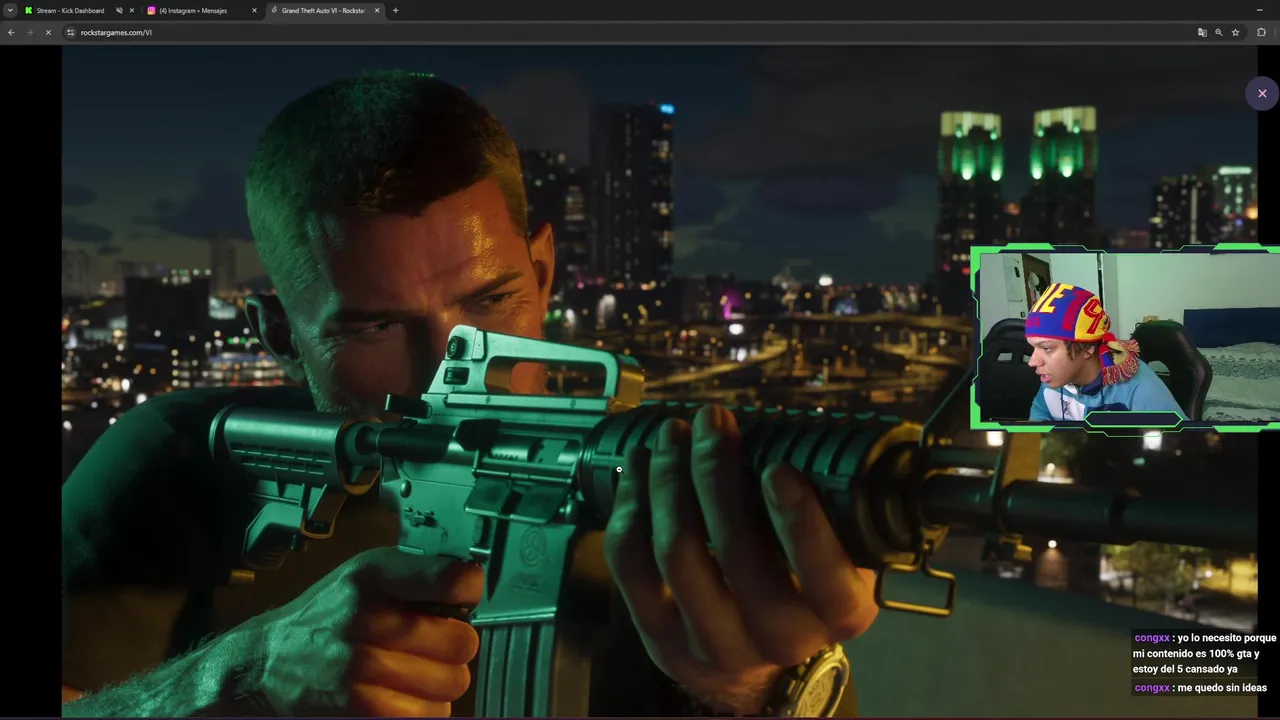Viewport: 1280px width, 720px height.
Task: Close the Instagram Mensajes tab
Action: coord(254,10)
